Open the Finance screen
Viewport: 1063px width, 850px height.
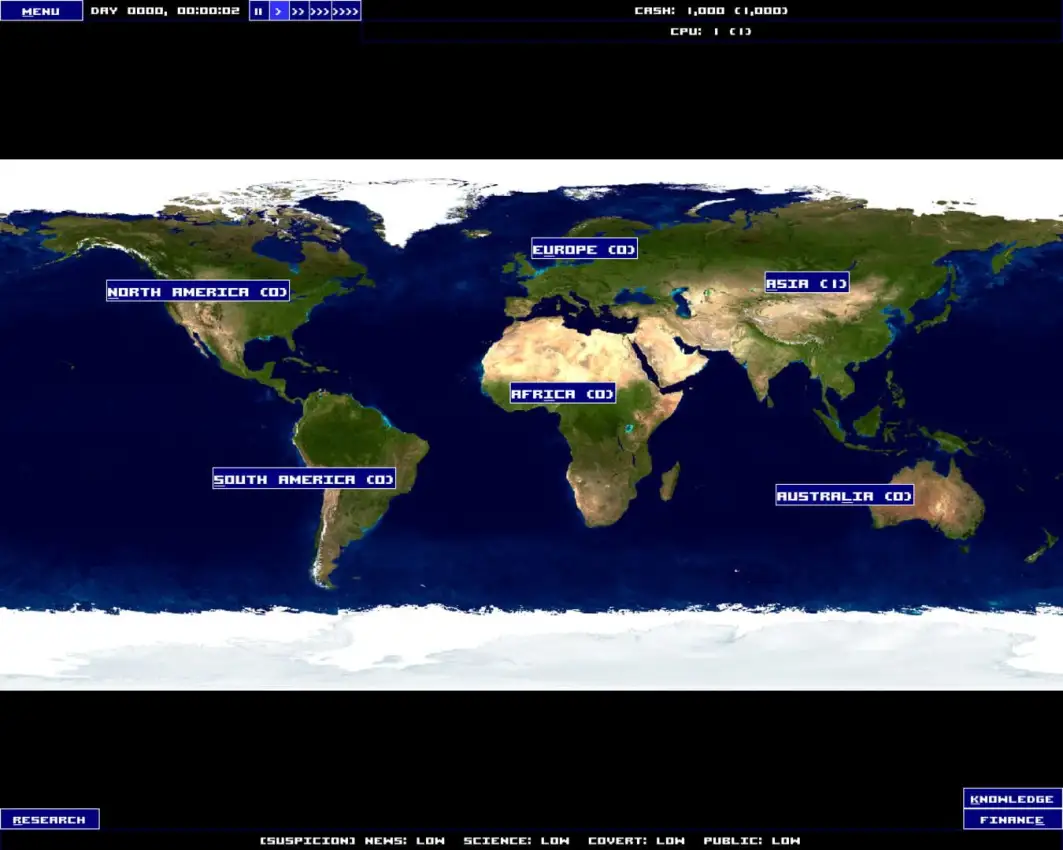1012,820
